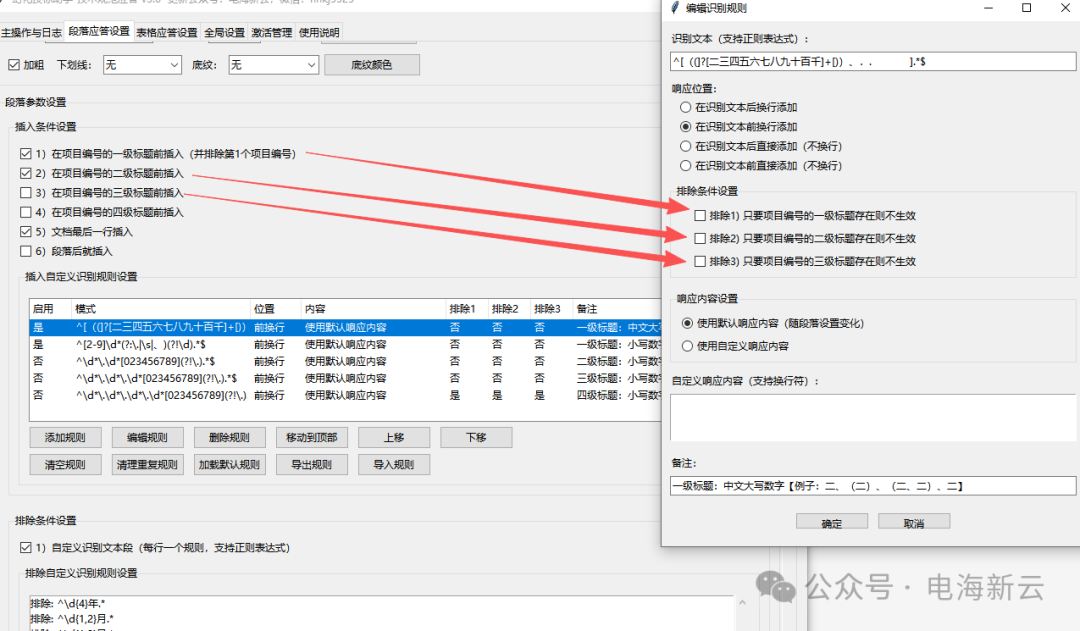Enable 在项目编号的三级标题前插入 option

pos(26,193)
